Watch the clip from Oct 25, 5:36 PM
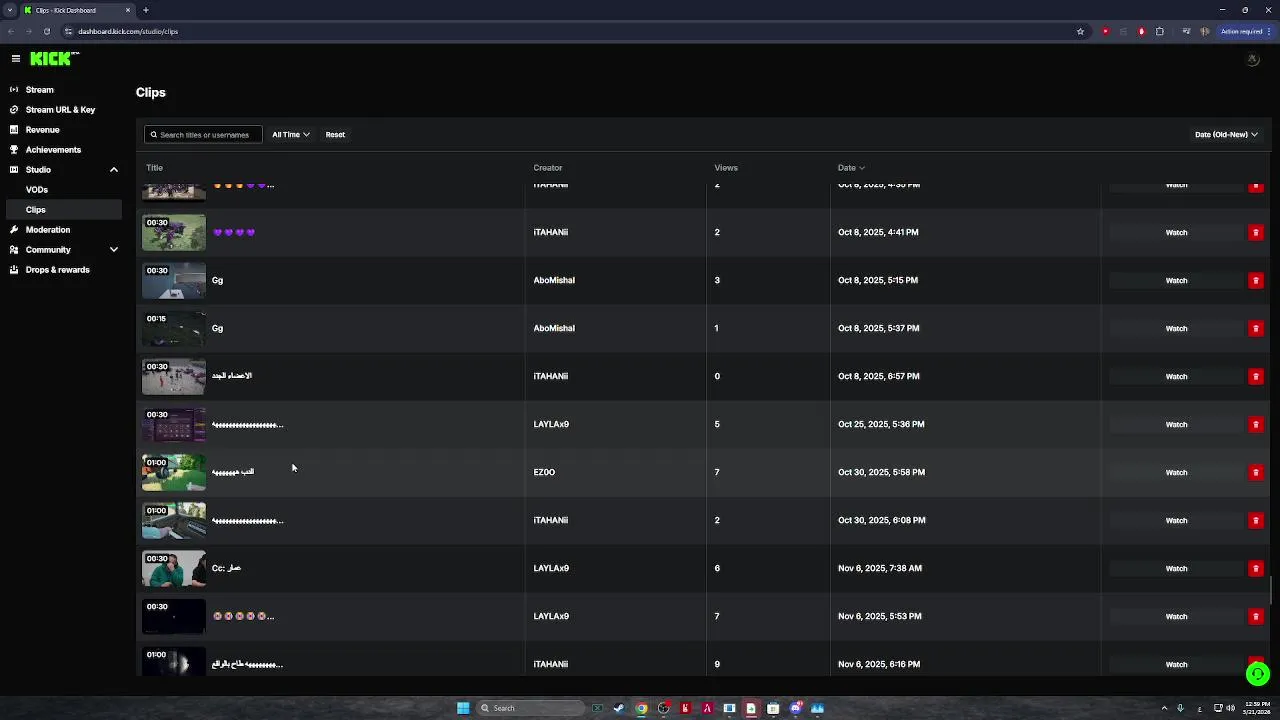Viewport: 1280px width, 720px height. tap(1176, 424)
